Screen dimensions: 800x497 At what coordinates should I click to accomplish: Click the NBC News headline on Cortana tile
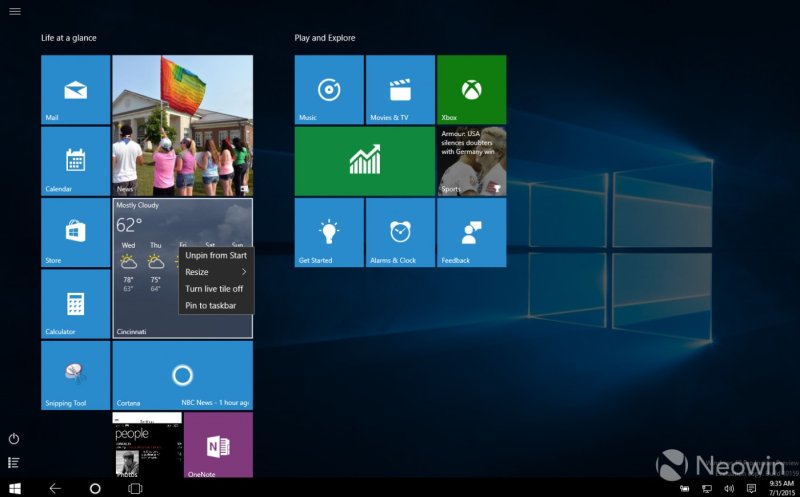click(x=215, y=403)
